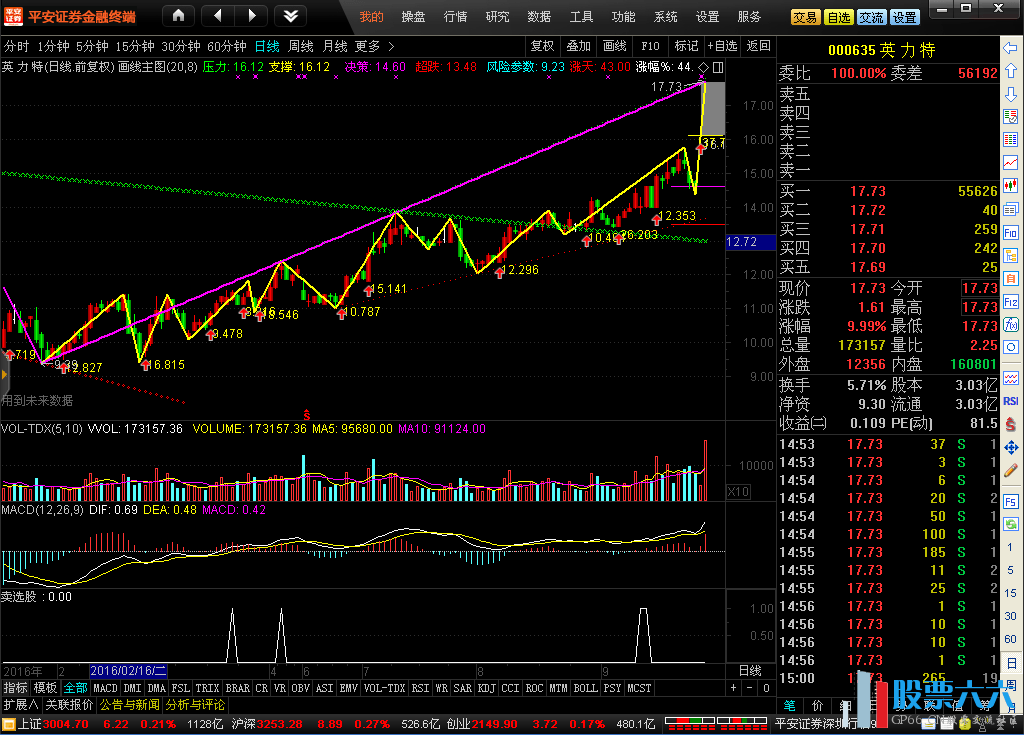Image resolution: width=1024 pixels, height=735 pixels.
Task: Click the blue four-way move arrows icon
Action: [1010, 448]
